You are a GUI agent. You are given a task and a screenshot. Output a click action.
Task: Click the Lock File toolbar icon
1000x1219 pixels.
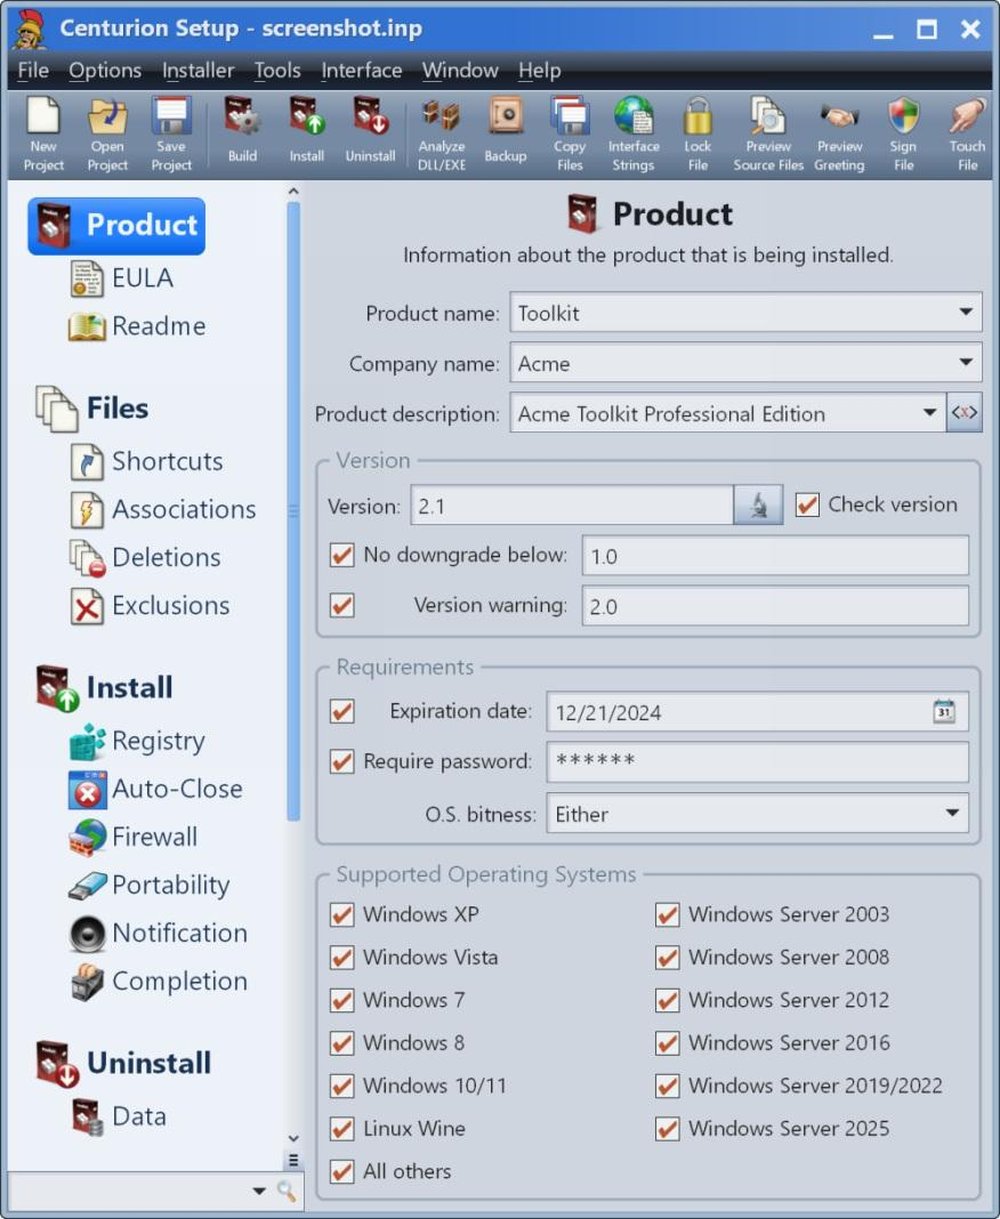[x=697, y=135]
